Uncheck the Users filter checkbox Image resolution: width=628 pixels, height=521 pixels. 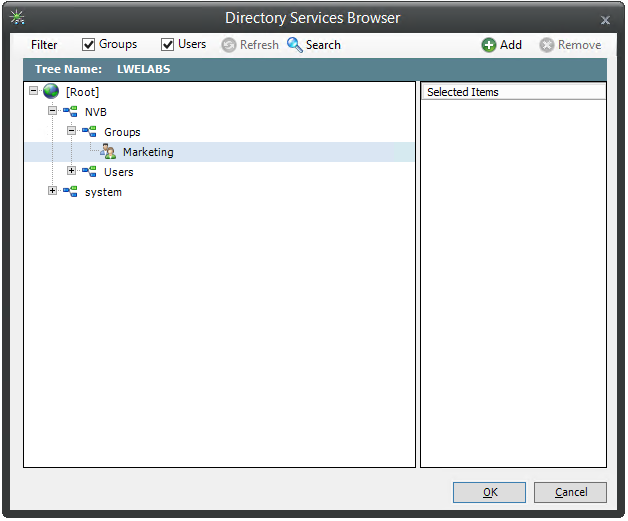(167, 44)
